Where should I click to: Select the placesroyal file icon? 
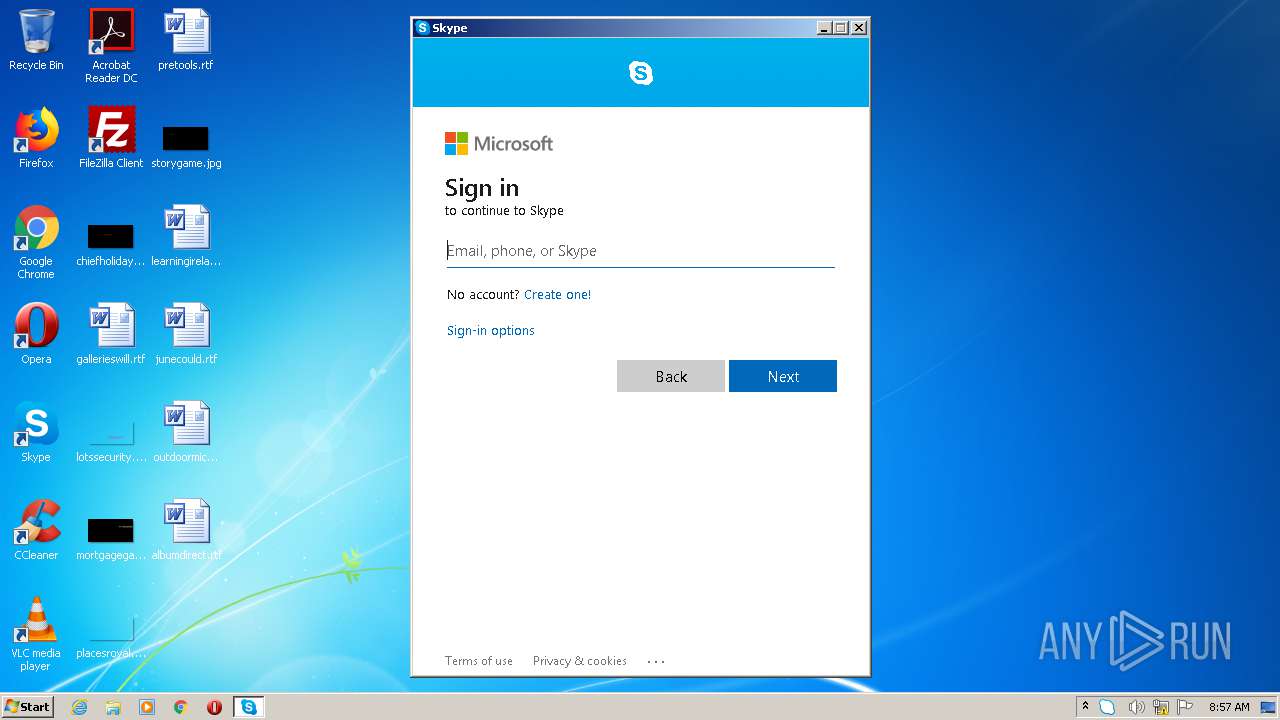111,637
